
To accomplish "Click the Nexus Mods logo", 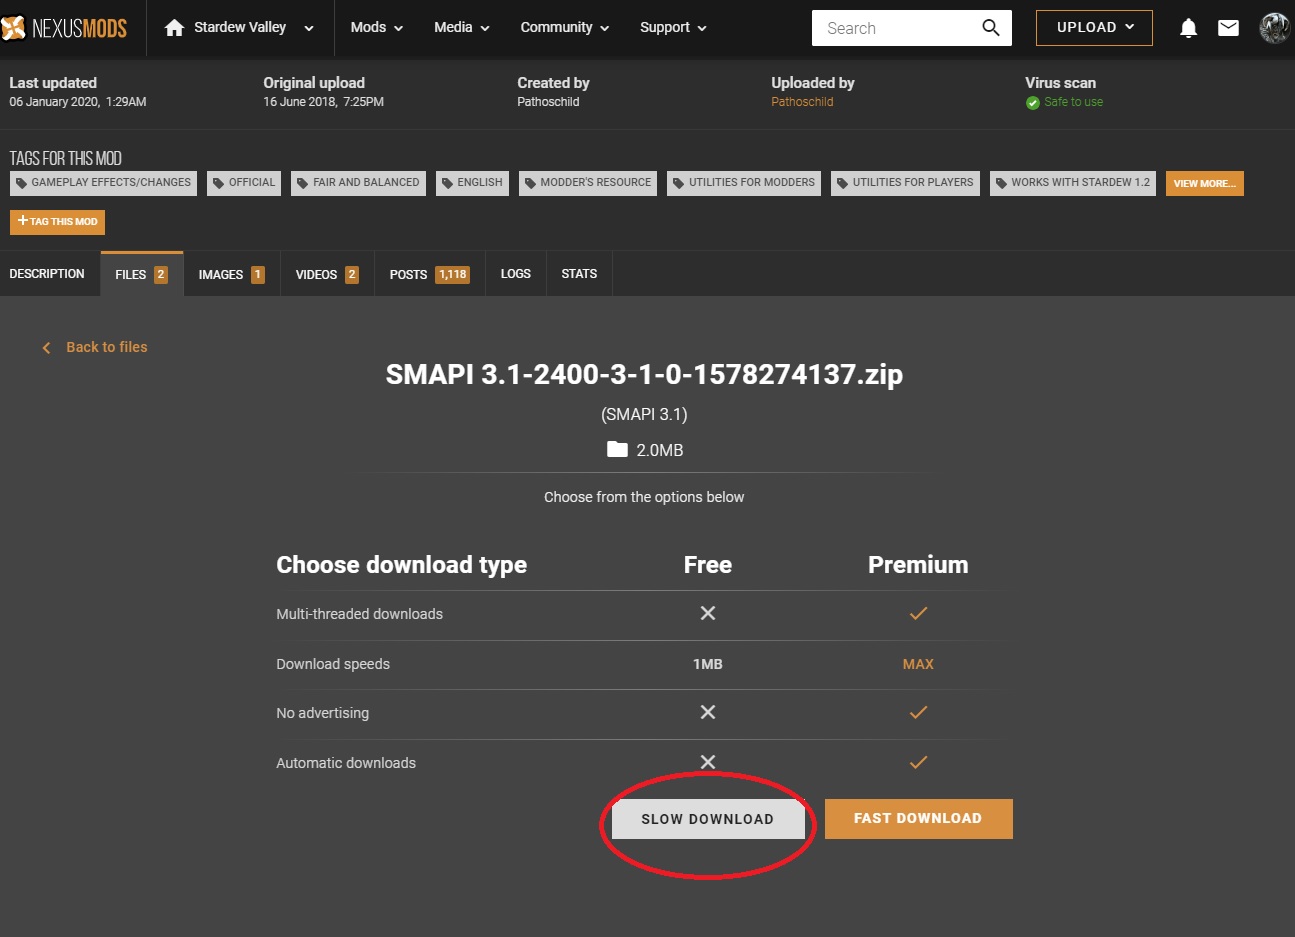I will (x=64, y=28).
